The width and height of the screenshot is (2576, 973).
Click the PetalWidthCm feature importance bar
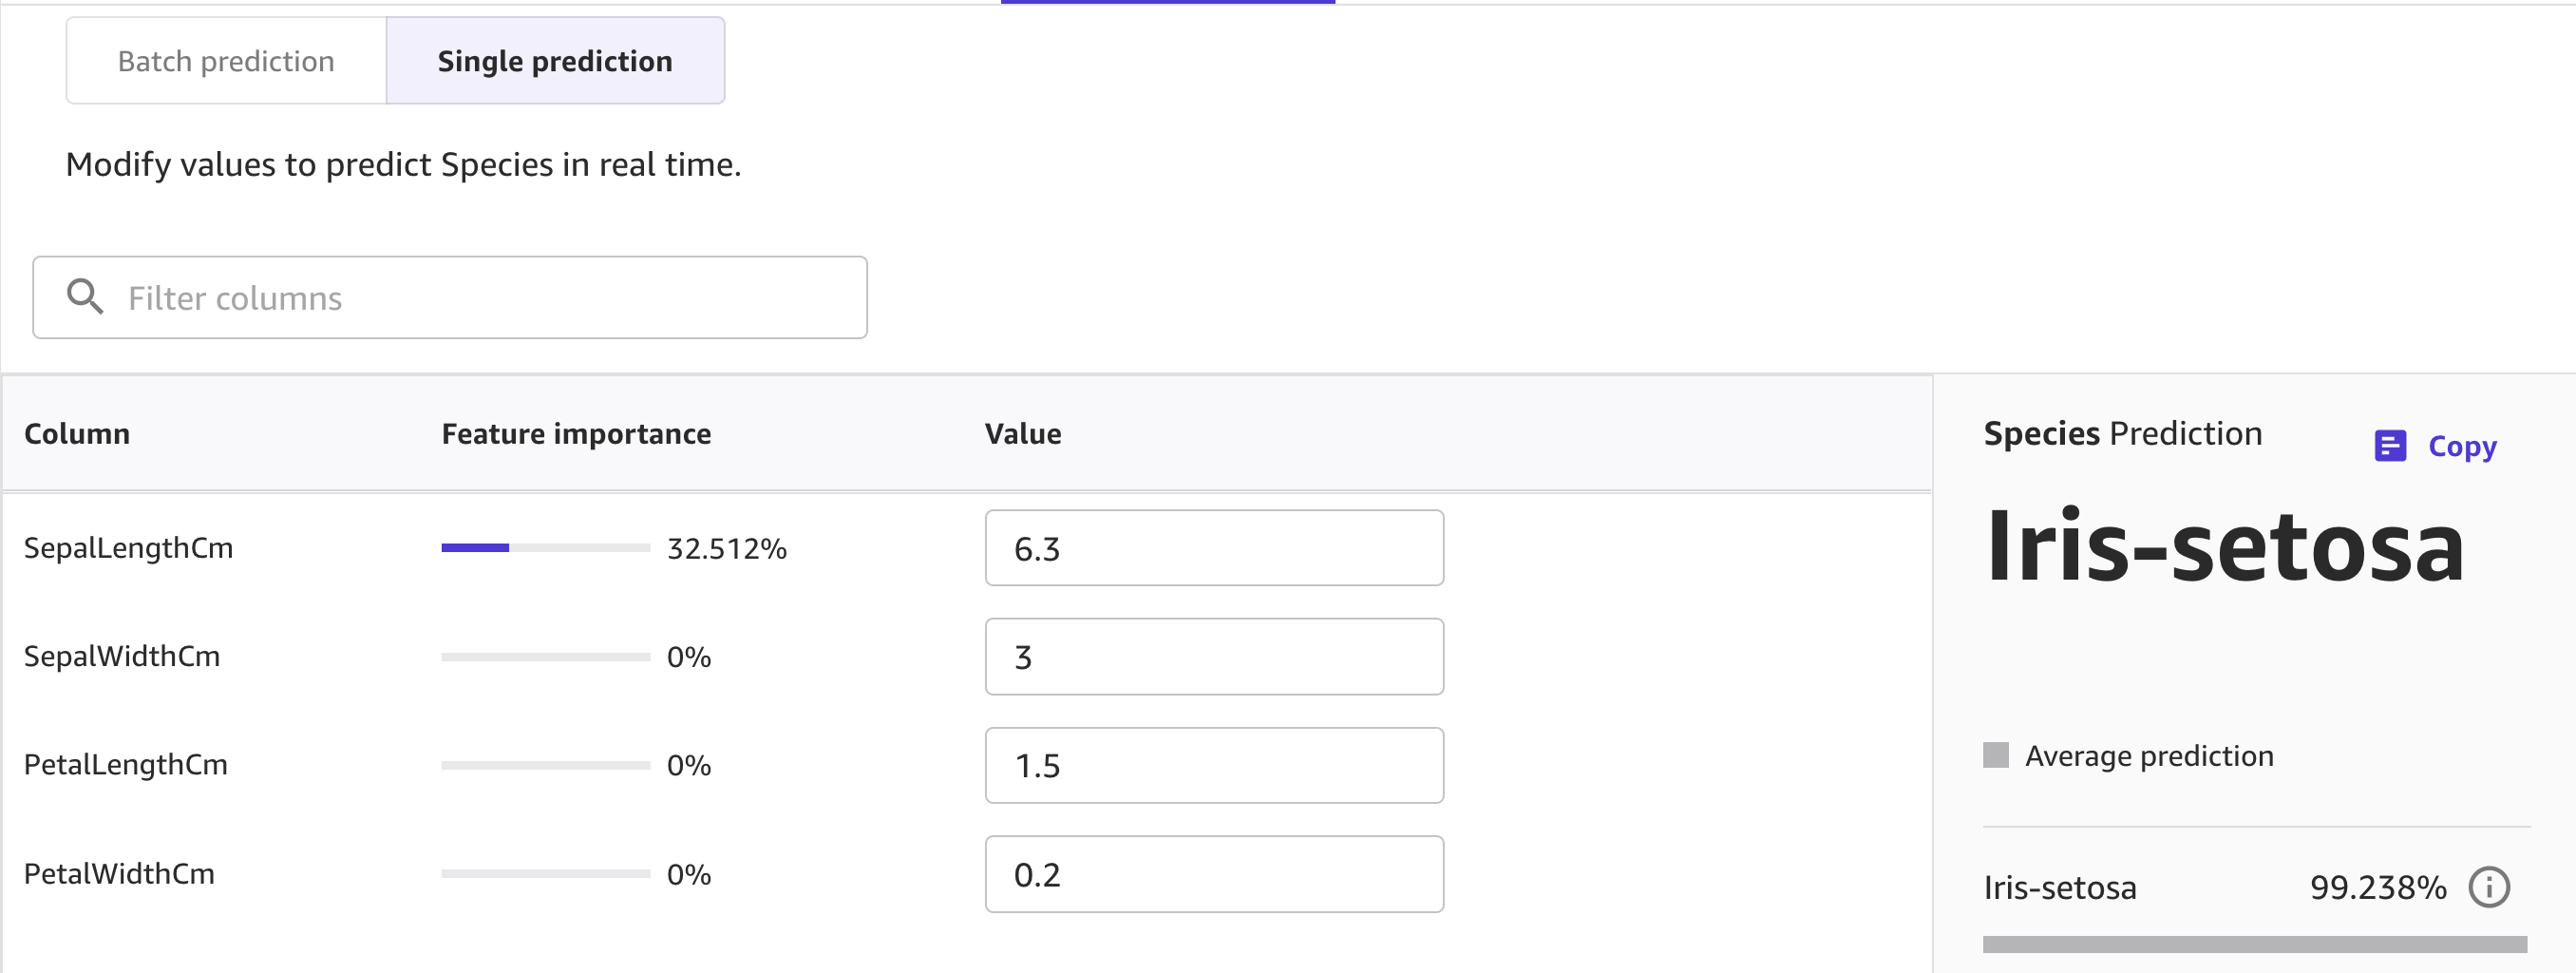tap(545, 874)
